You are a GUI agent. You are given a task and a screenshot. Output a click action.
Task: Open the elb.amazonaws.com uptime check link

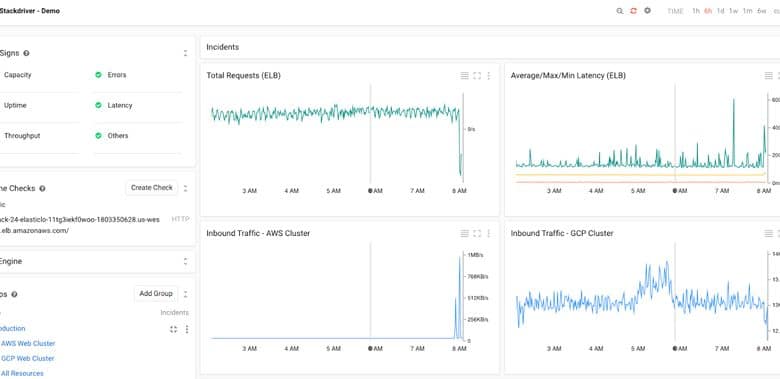coord(80,225)
